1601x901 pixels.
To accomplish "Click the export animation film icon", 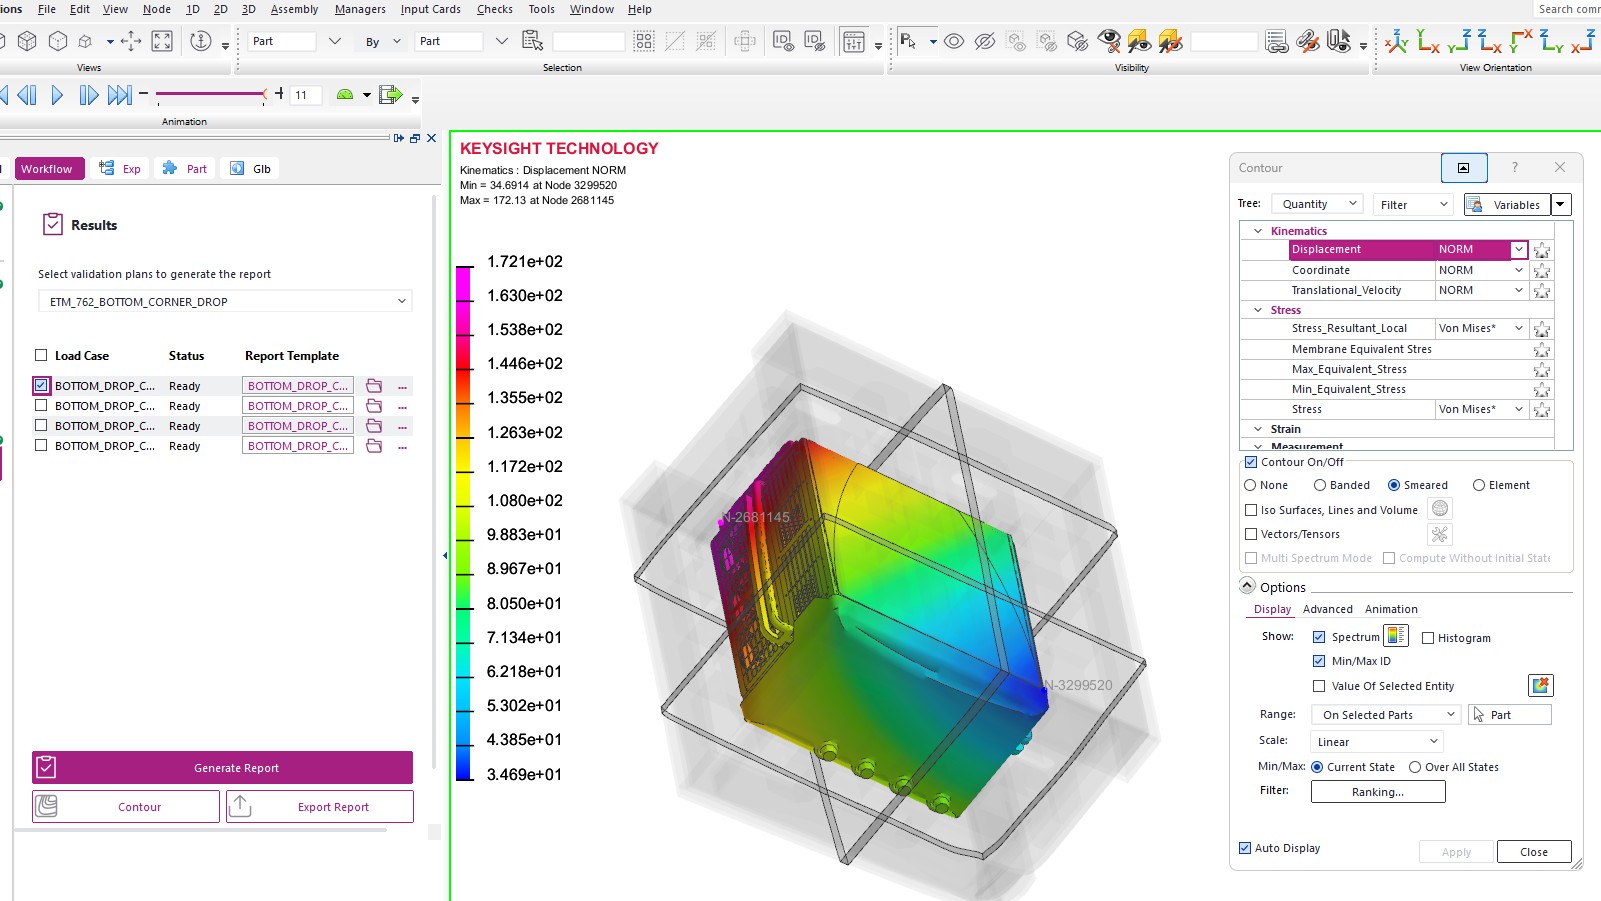I will [391, 95].
